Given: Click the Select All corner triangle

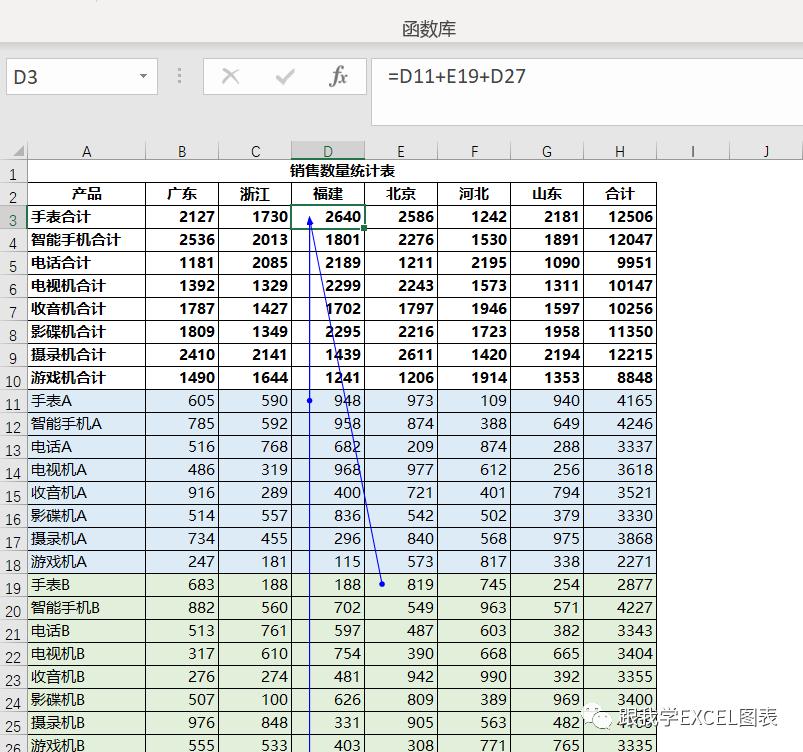Looking at the screenshot, I should pos(14,151).
